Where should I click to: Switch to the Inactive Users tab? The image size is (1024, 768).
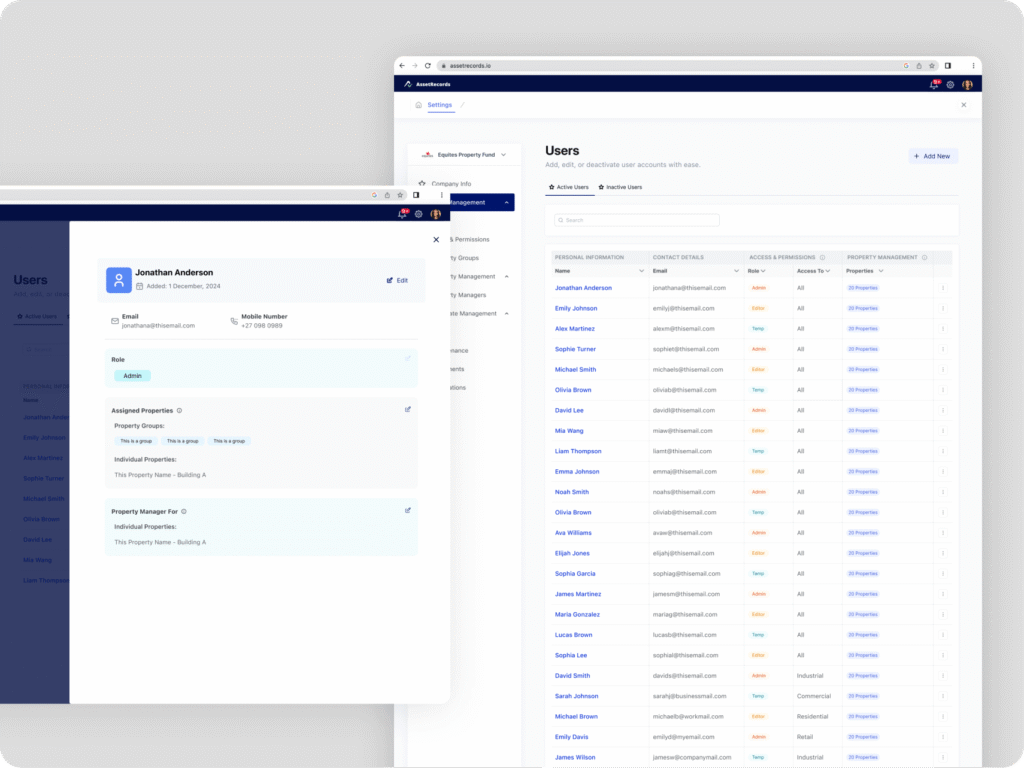coord(620,187)
